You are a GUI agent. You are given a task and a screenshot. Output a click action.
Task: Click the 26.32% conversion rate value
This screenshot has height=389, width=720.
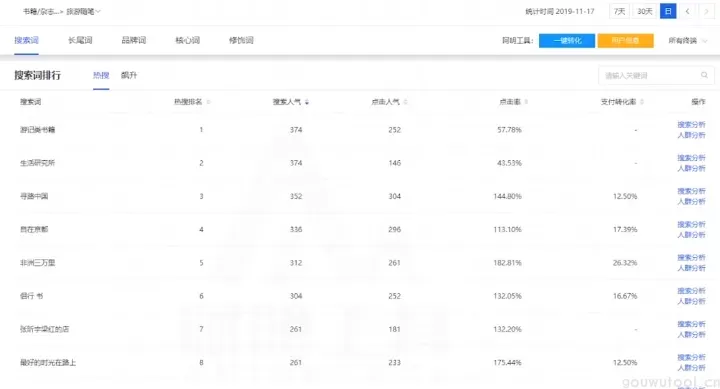coord(625,263)
